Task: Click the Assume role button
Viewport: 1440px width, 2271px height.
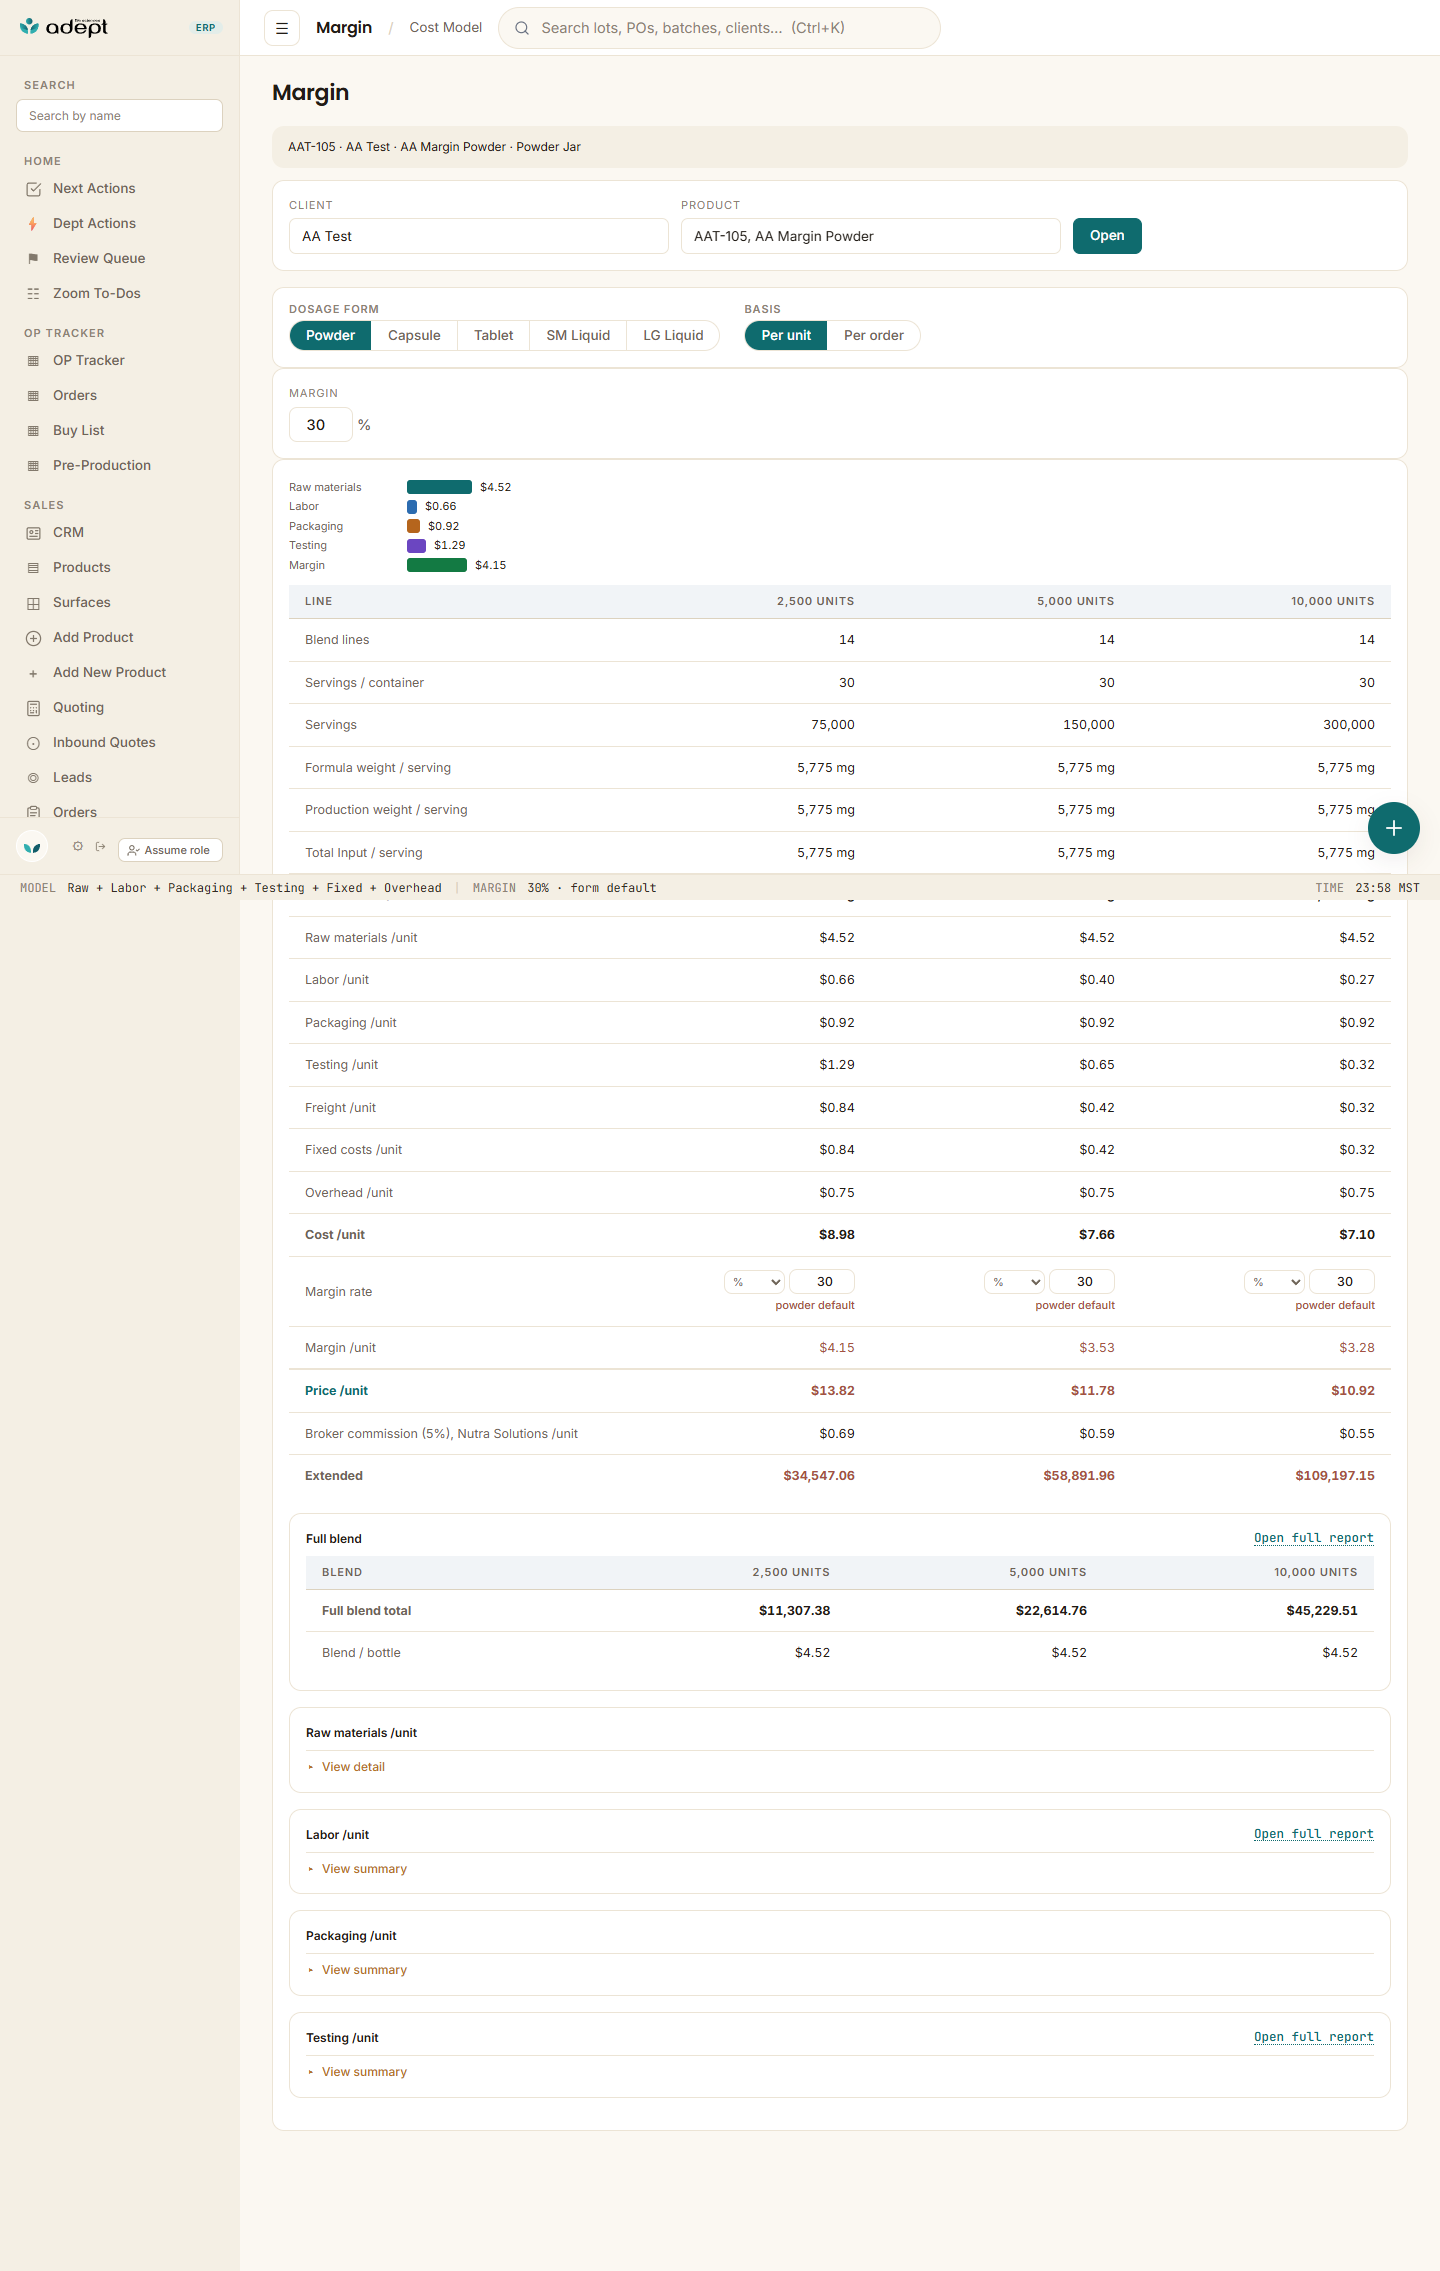Action: pyautogui.click(x=170, y=850)
